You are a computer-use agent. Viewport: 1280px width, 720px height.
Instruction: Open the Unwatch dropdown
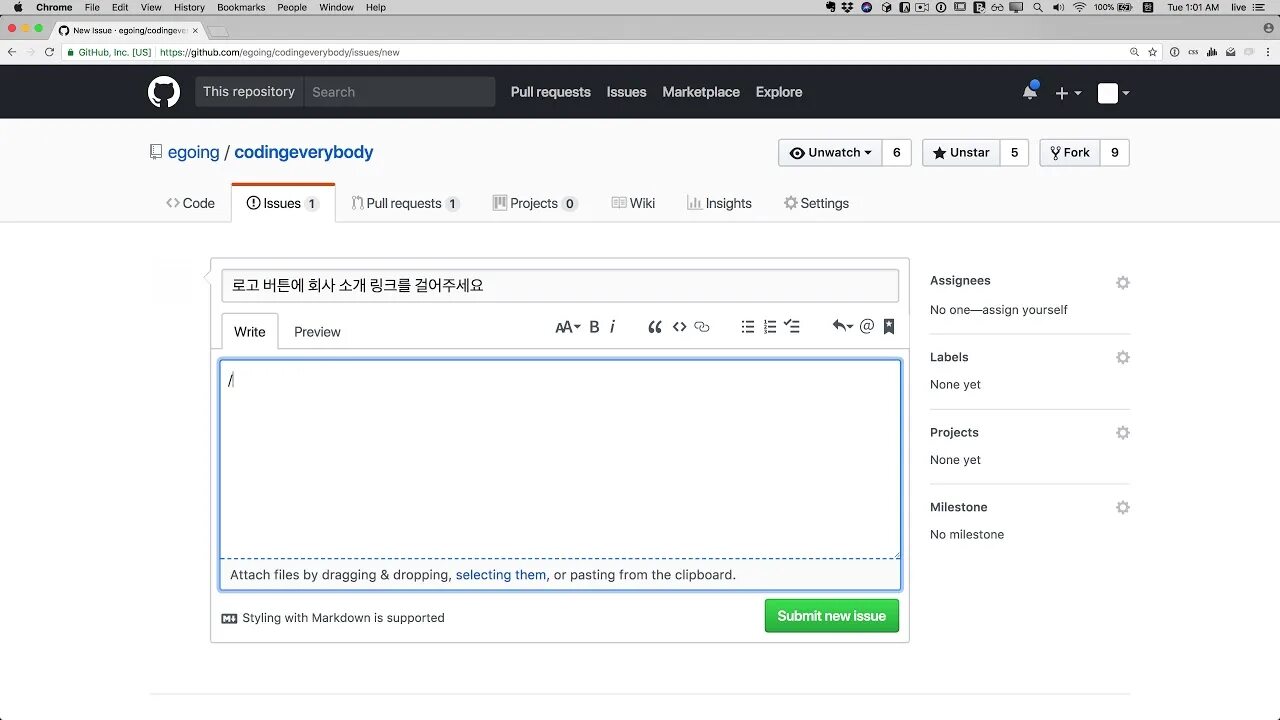pyautogui.click(x=830, y=153)
